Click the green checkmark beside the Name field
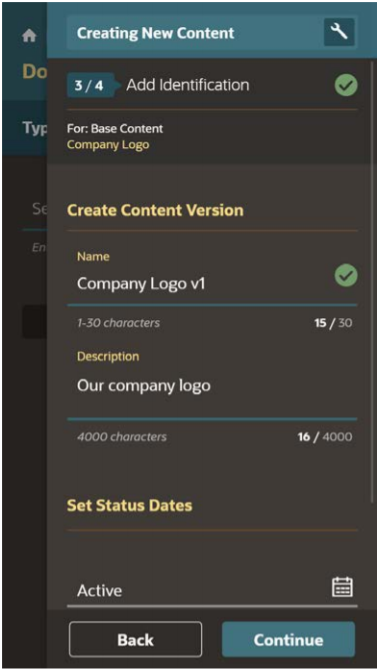Screen dimensions: 377x670 point(346,276)
